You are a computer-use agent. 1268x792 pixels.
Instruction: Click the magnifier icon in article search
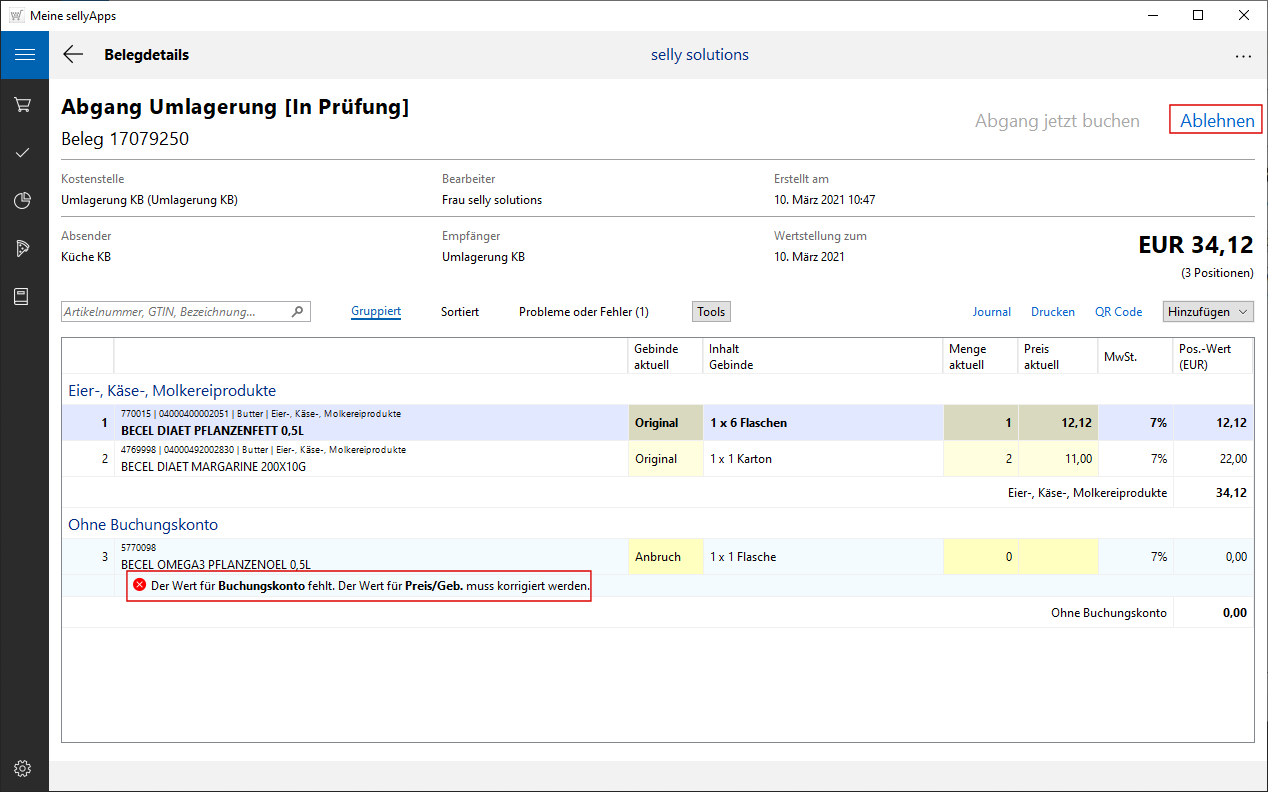297,312
